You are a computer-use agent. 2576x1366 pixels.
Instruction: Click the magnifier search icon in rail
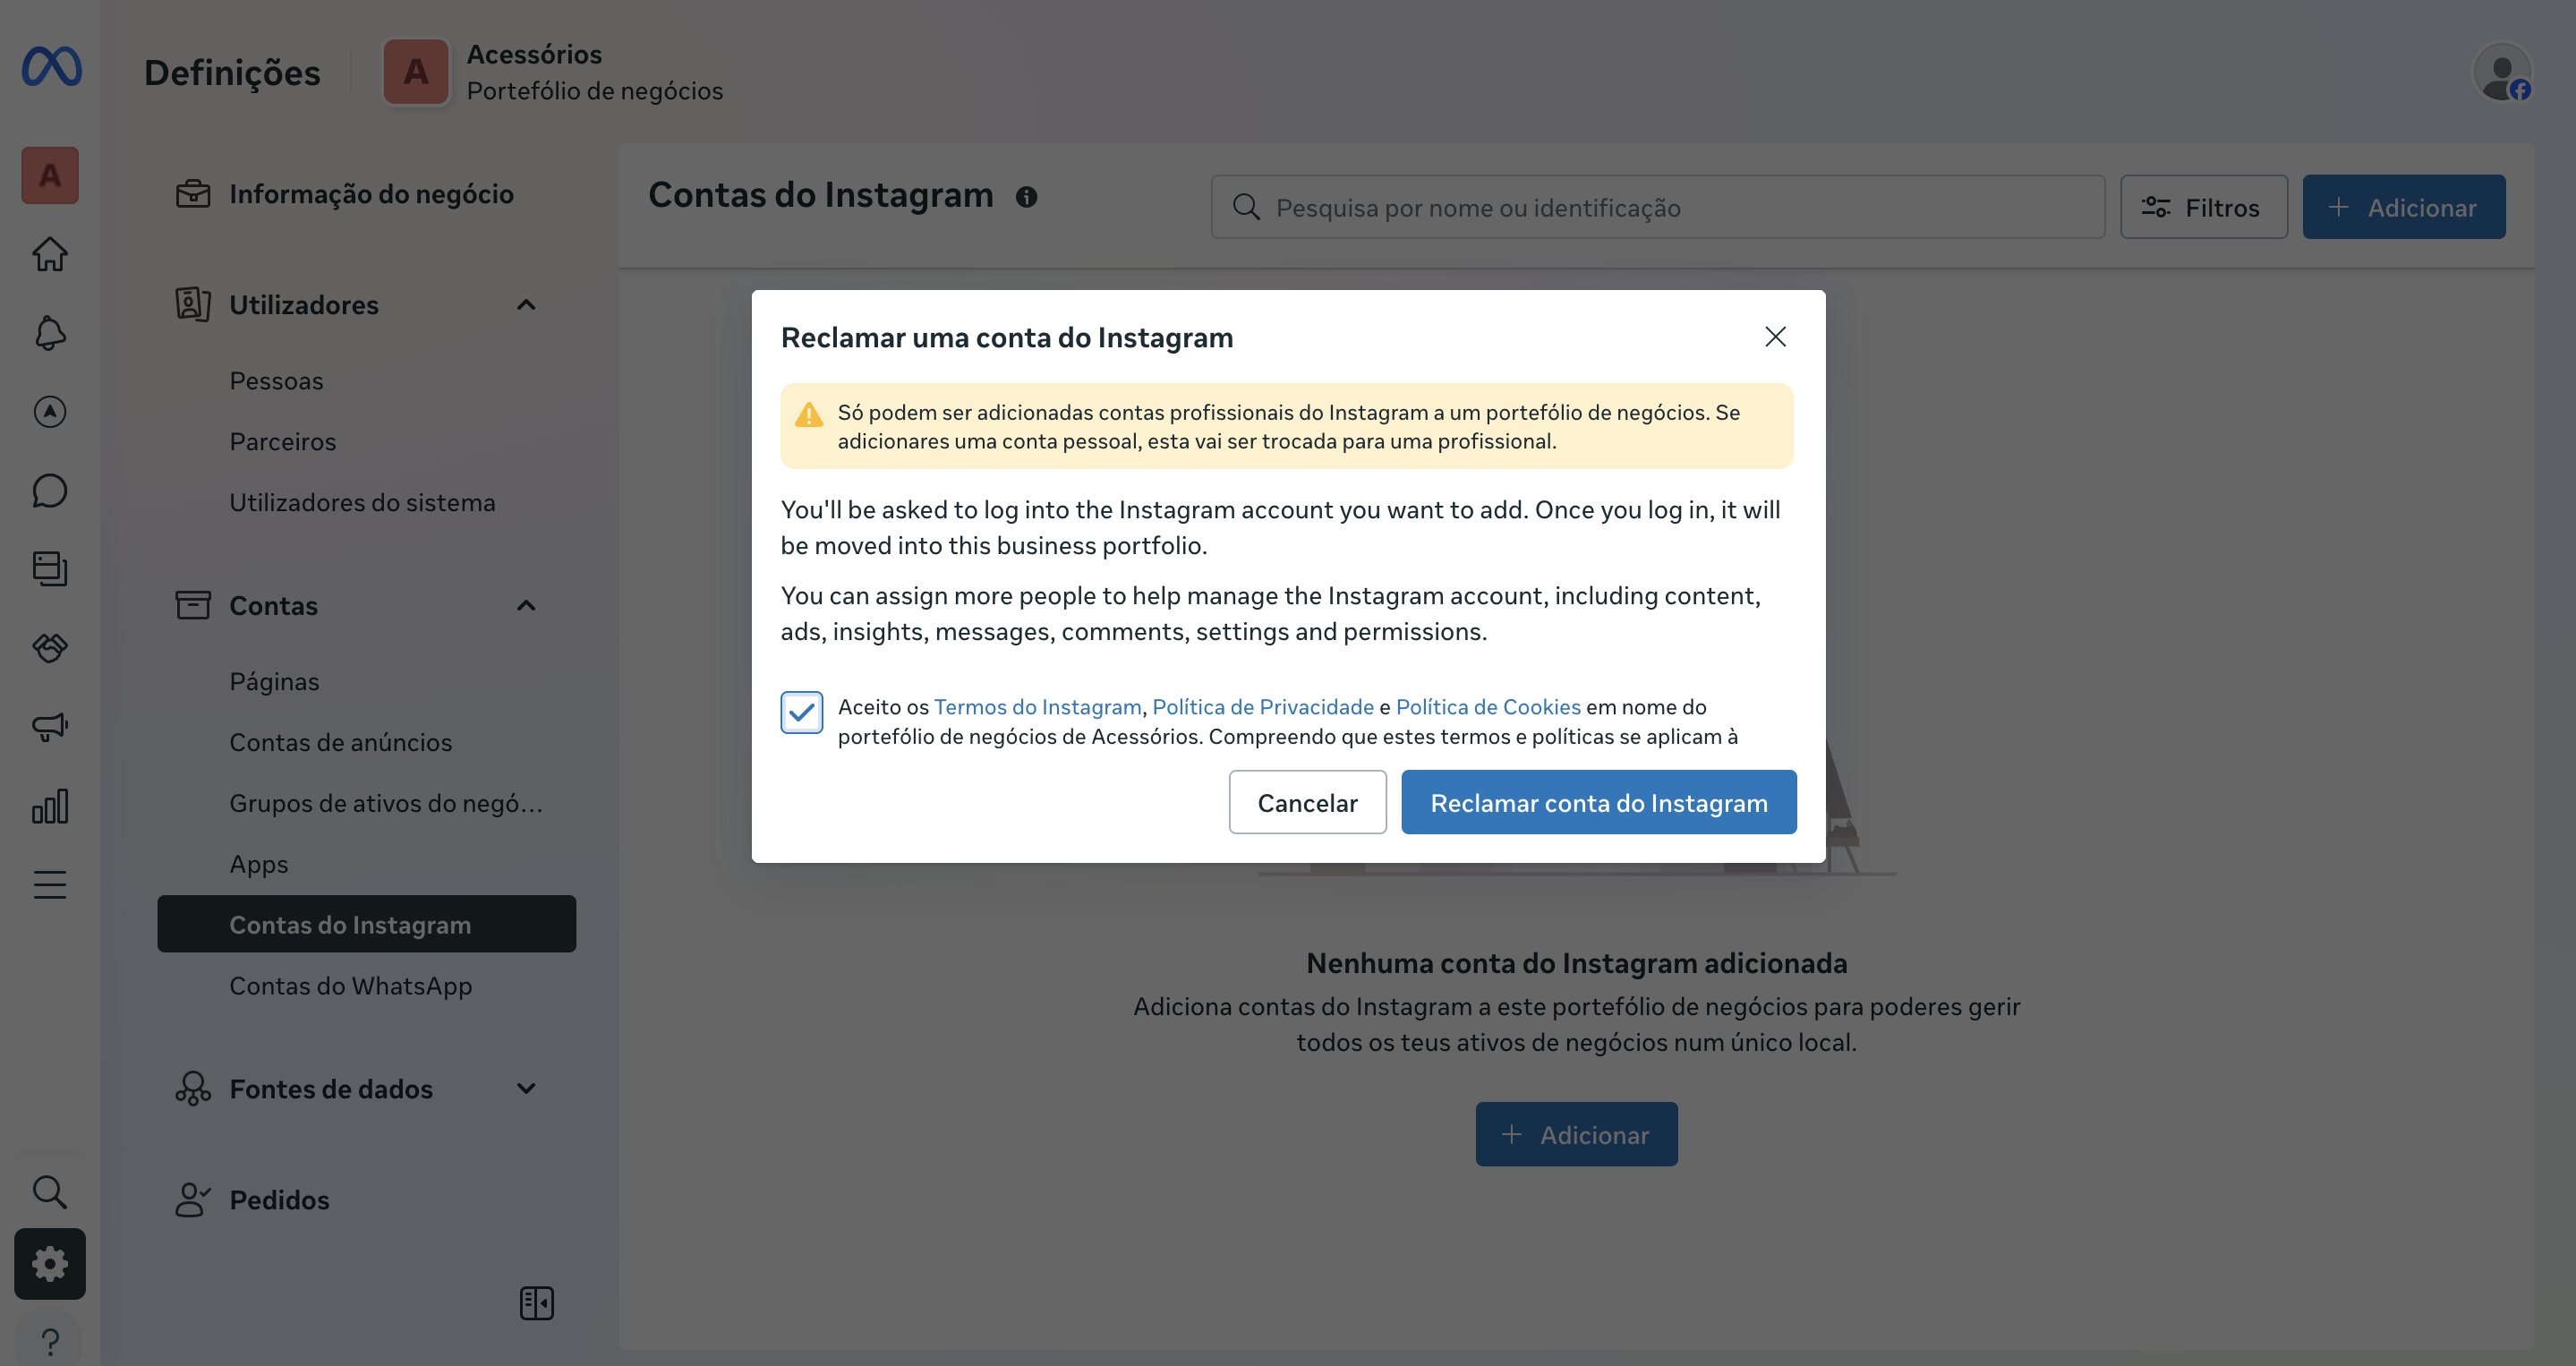(x=50, y=1191)
